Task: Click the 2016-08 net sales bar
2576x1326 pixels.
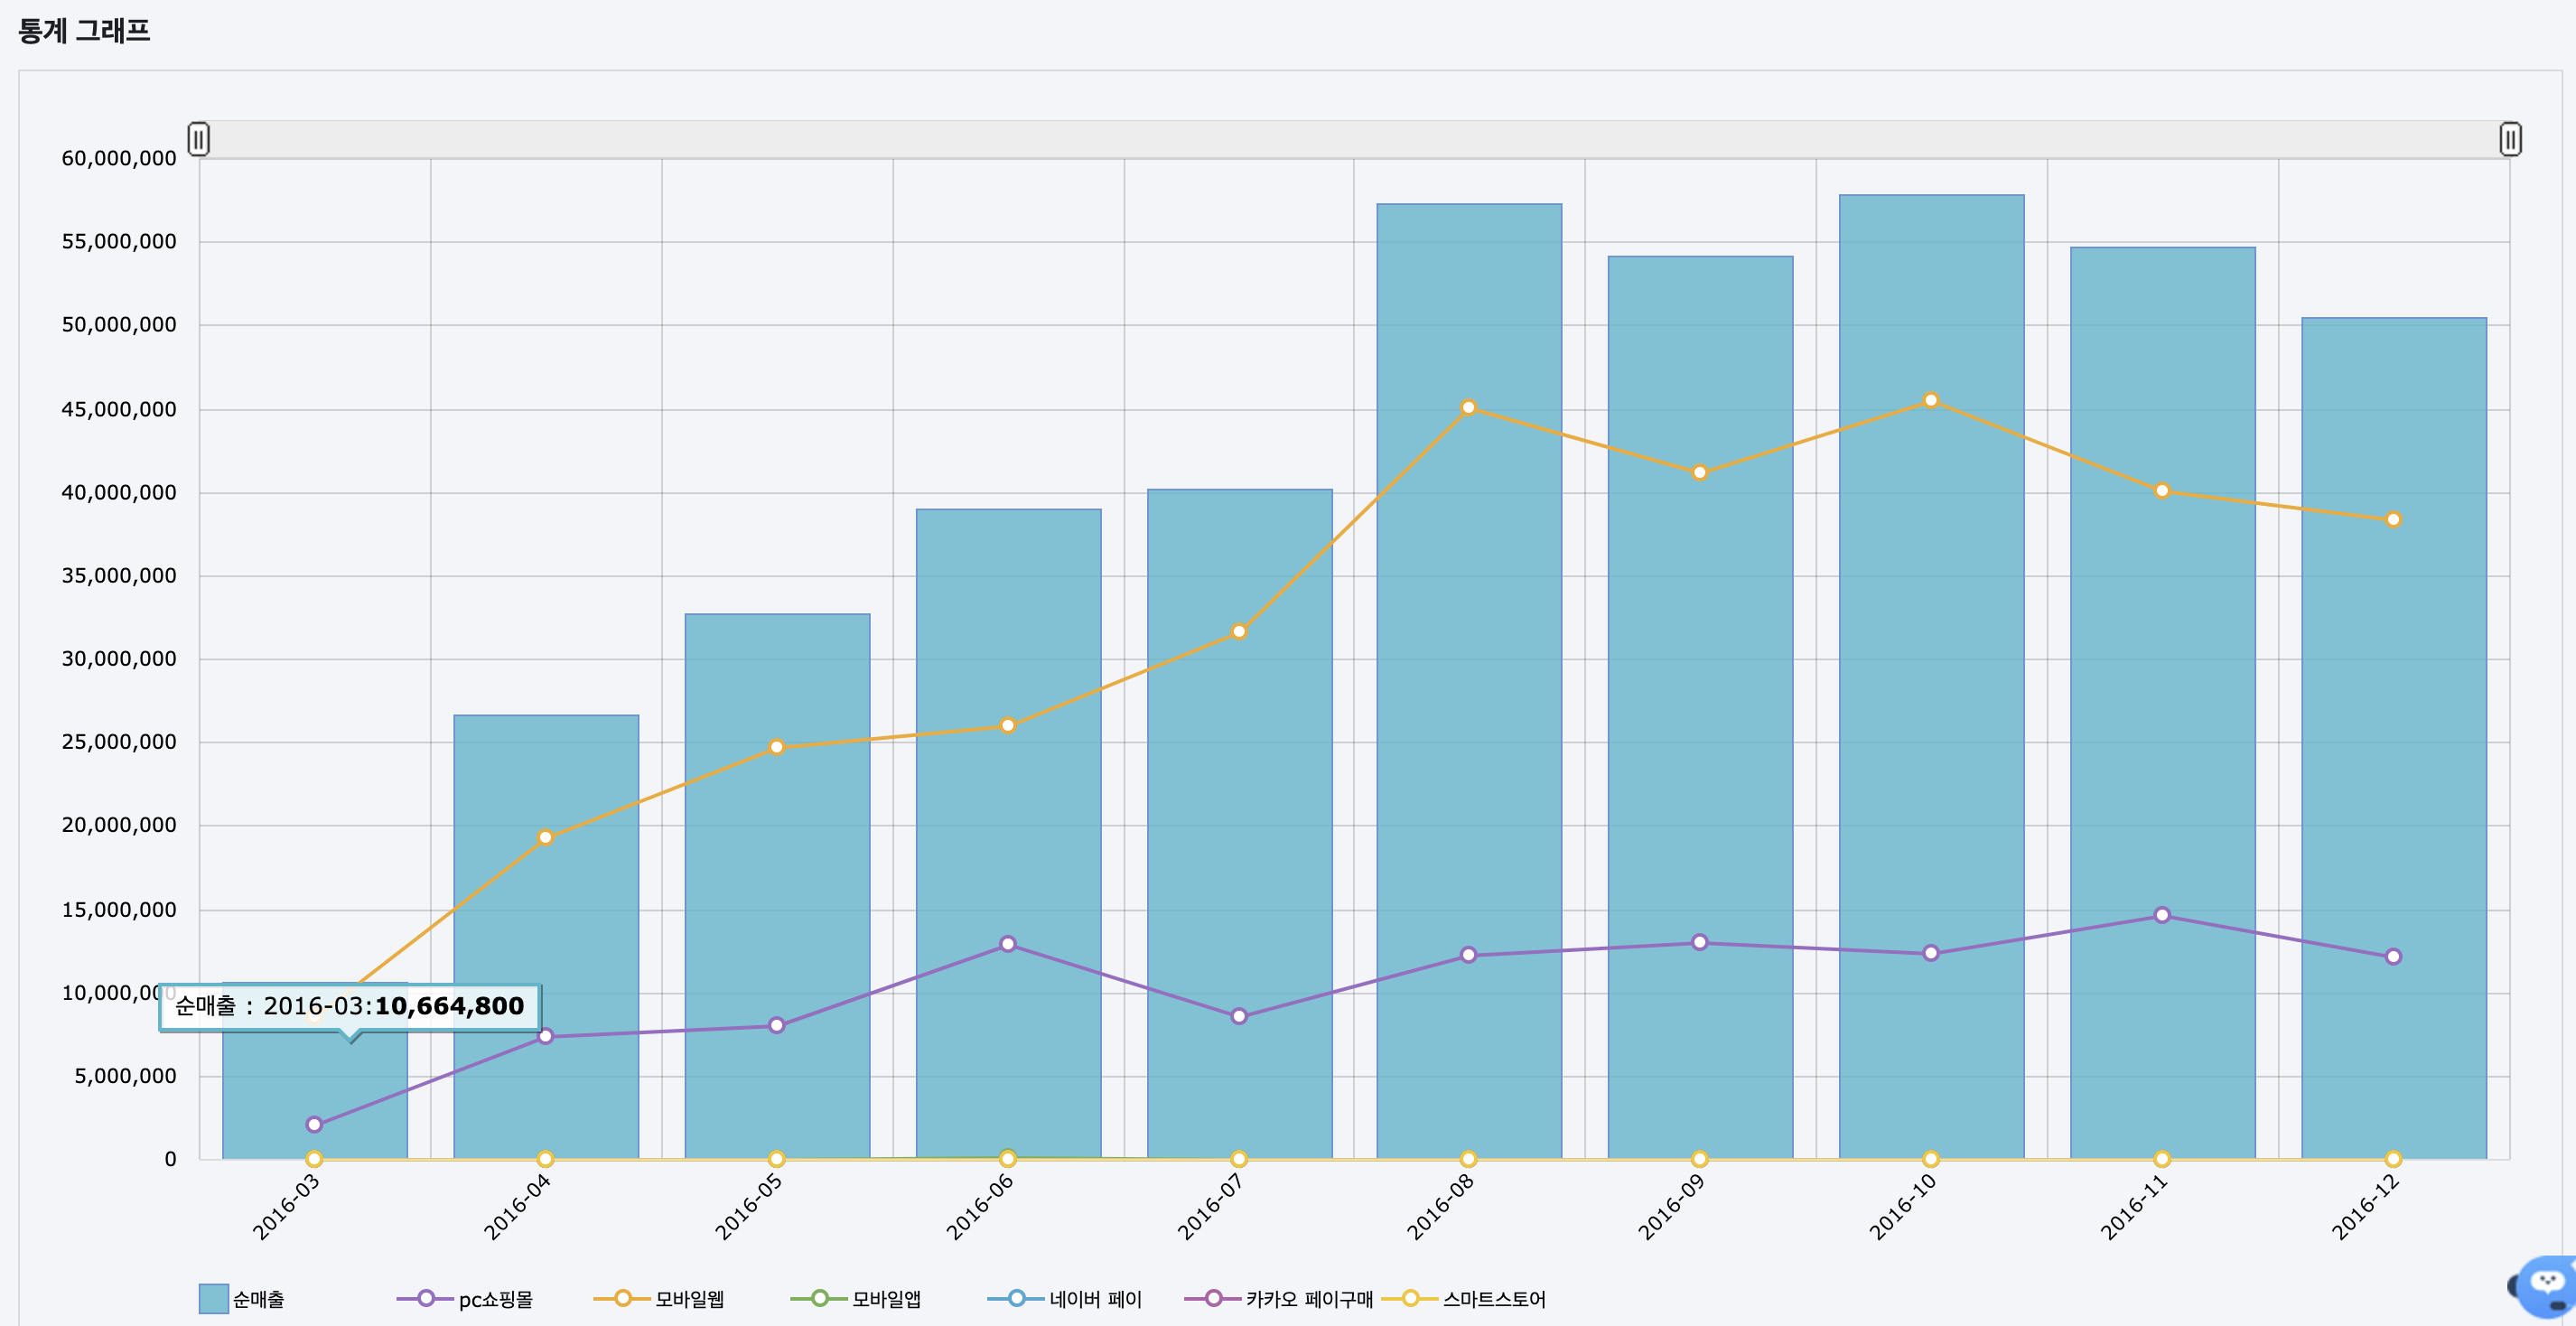Action: (1469, 681)
